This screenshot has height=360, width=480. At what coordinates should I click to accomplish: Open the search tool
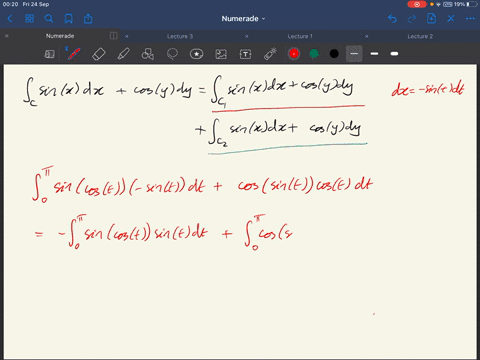(49, 19)
